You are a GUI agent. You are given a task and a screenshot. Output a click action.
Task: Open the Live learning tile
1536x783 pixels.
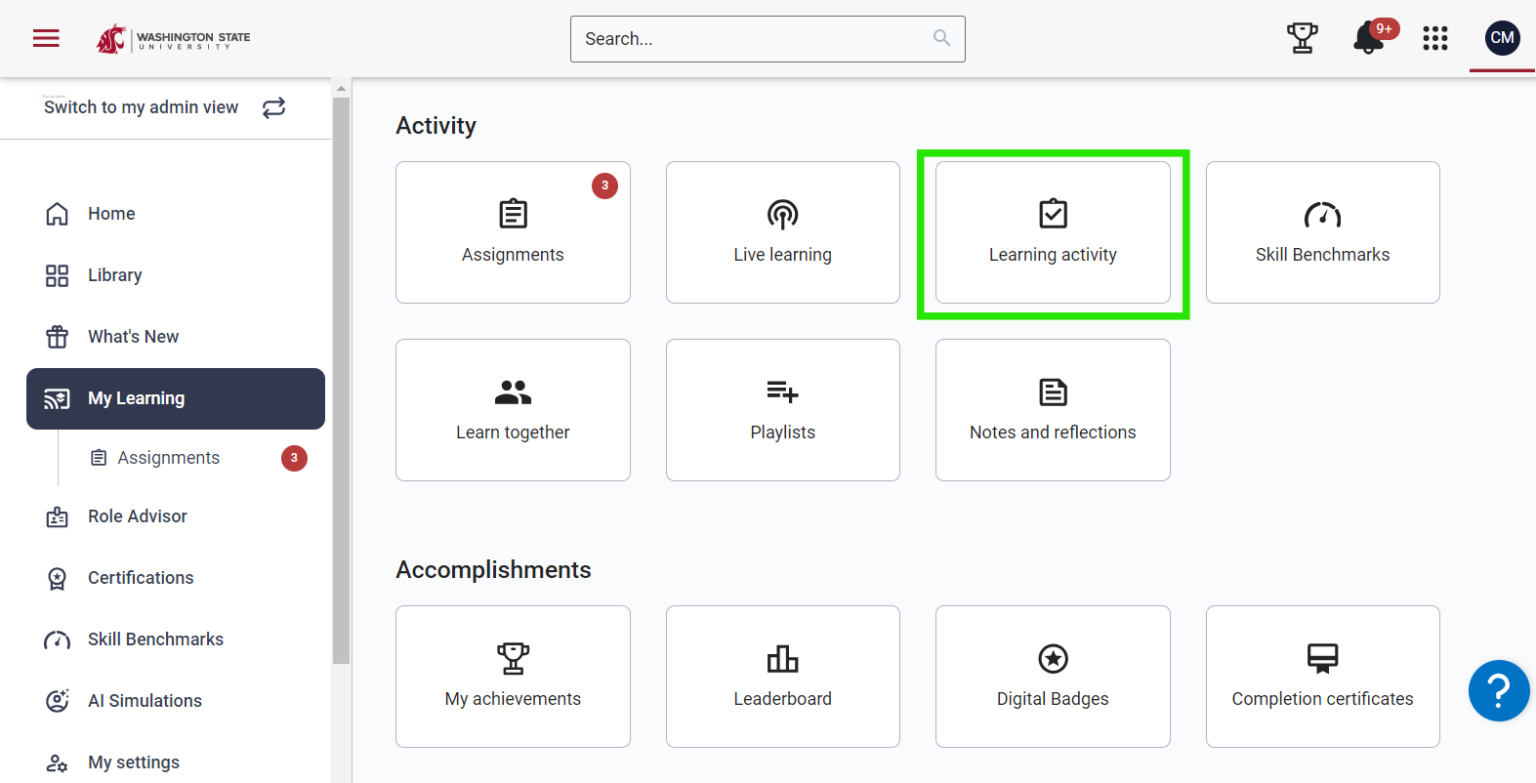(x=782, y=232)
